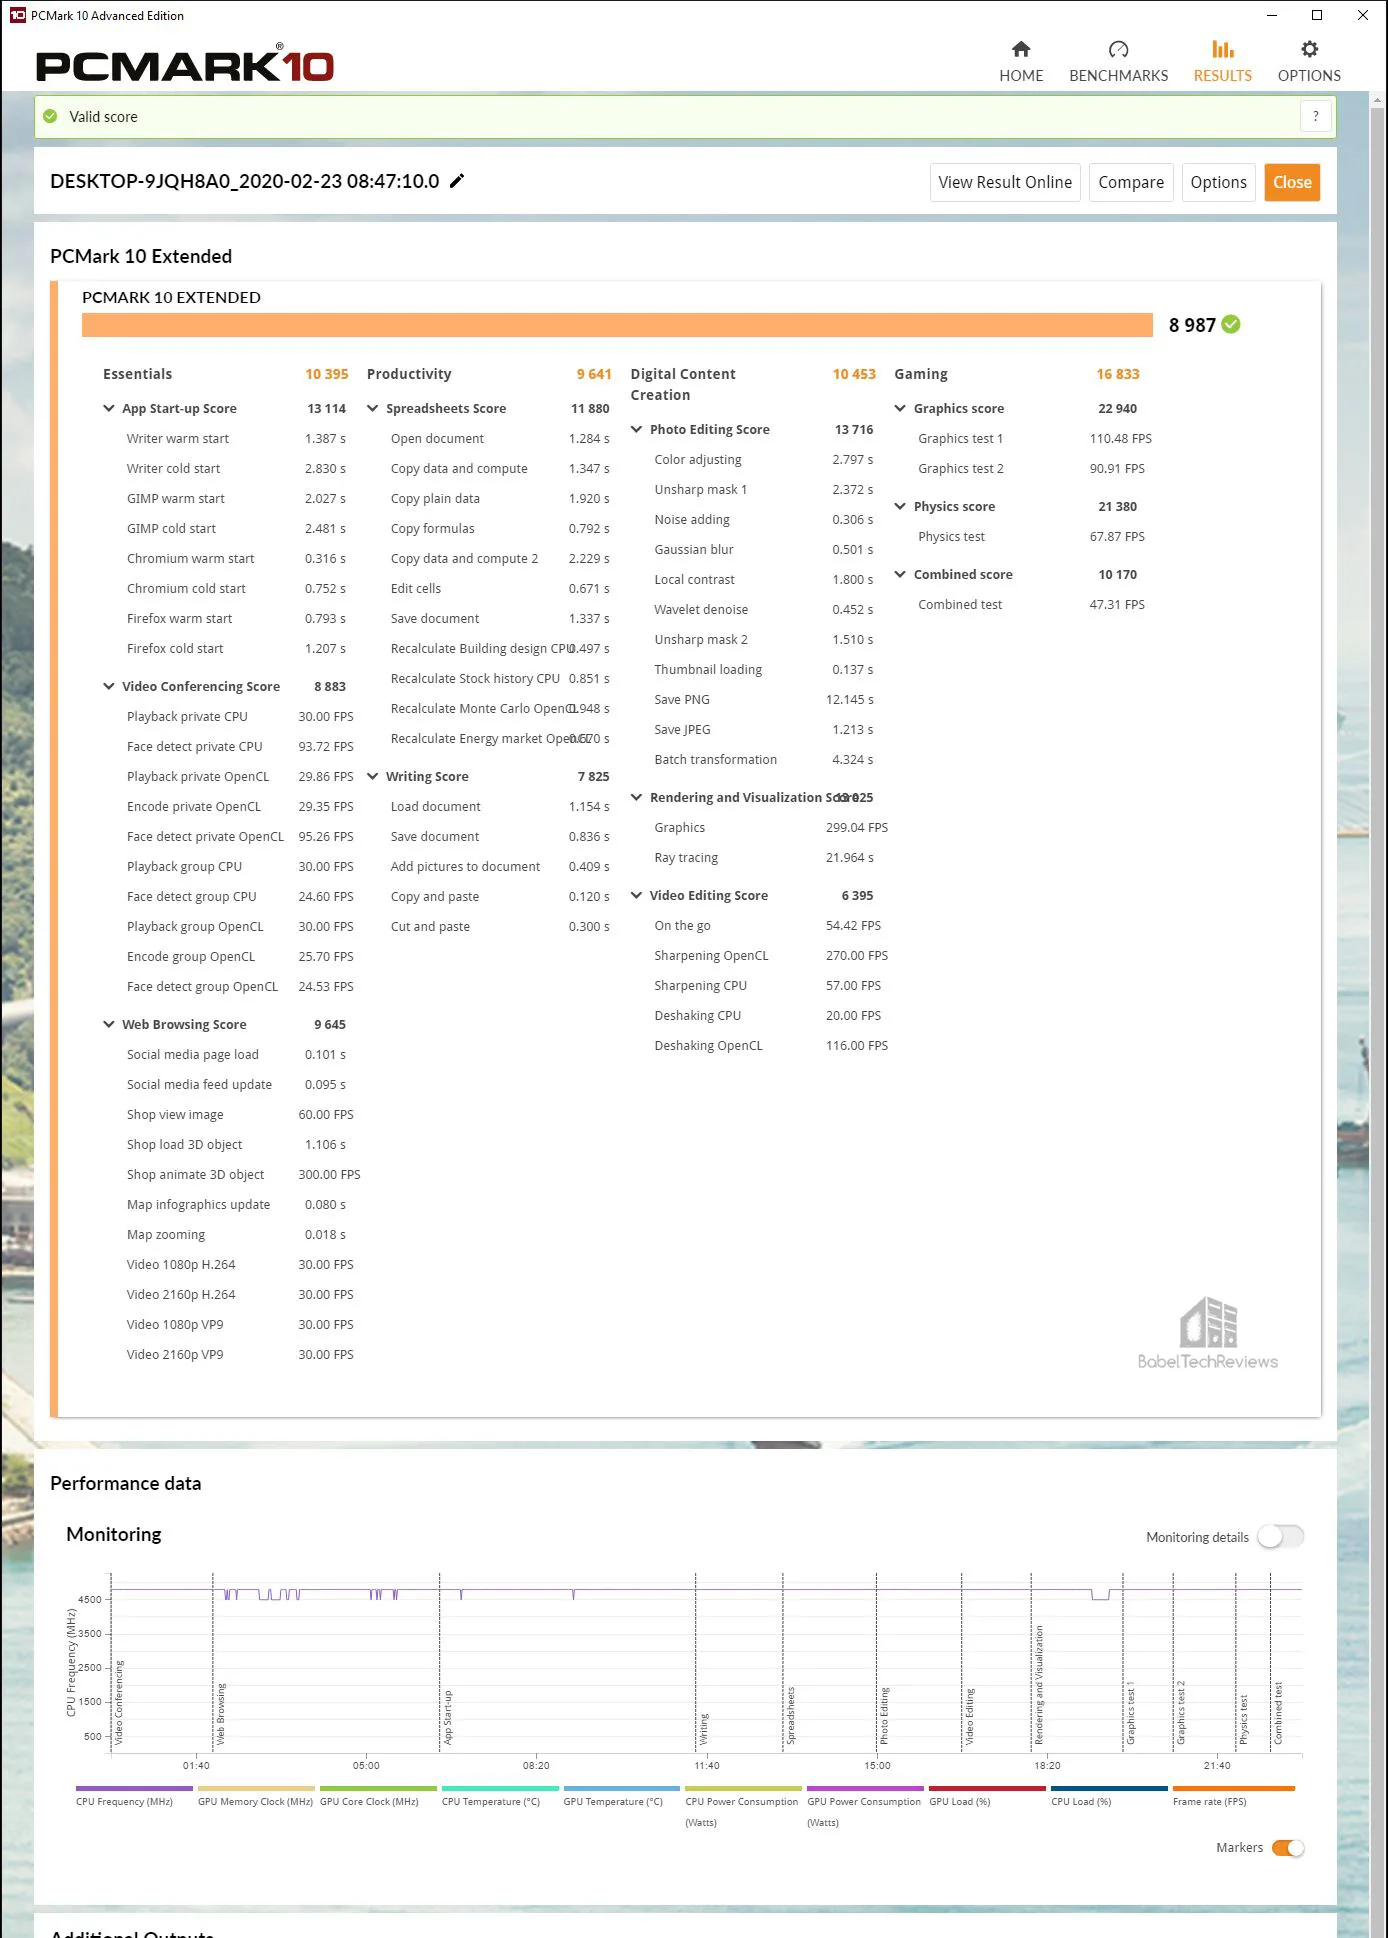Collapse Physics score section

[900, 506]
